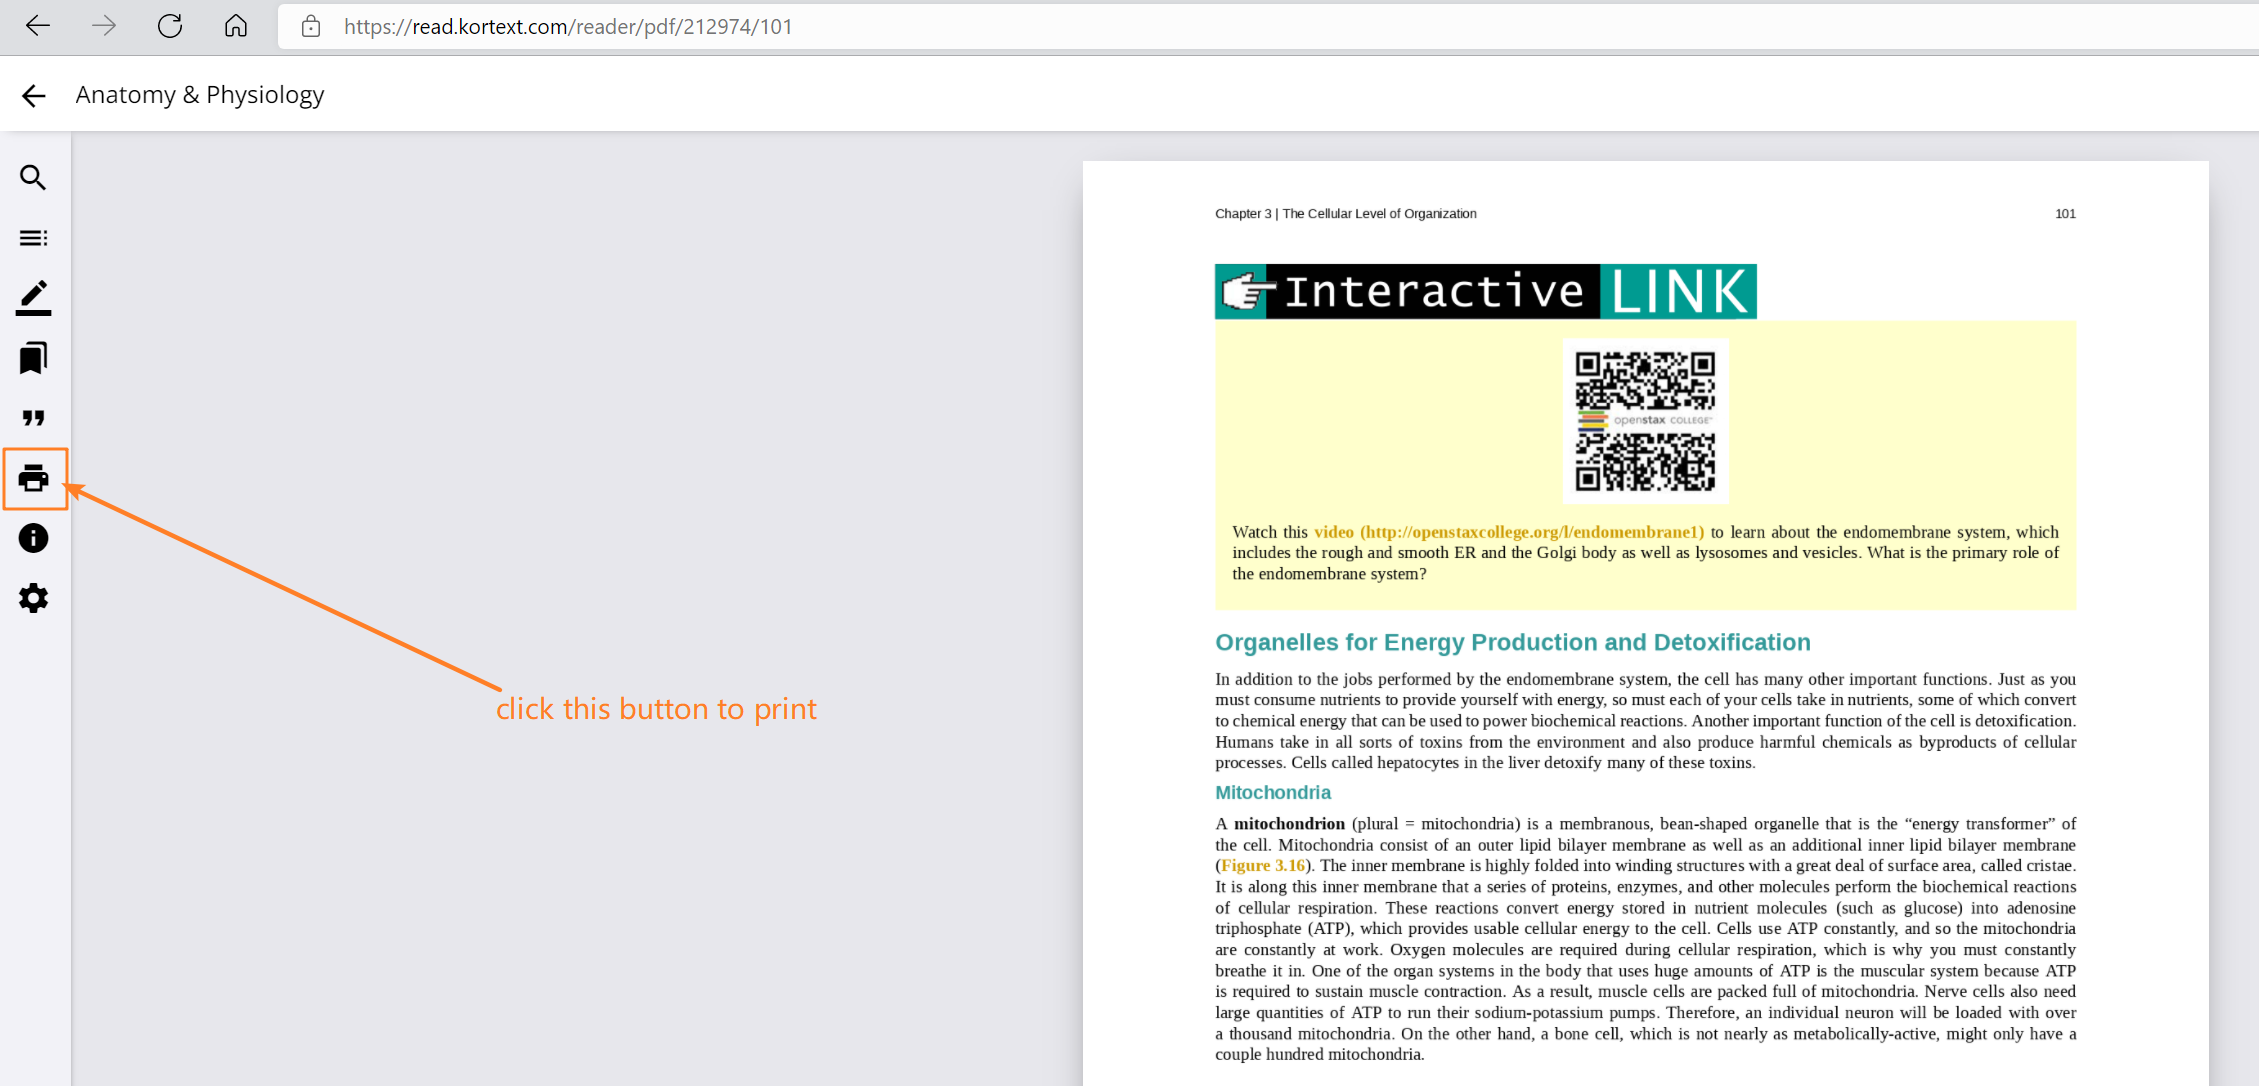Open the bookmarks panel icon
2259x1086 pixels.
coord(33,358)
